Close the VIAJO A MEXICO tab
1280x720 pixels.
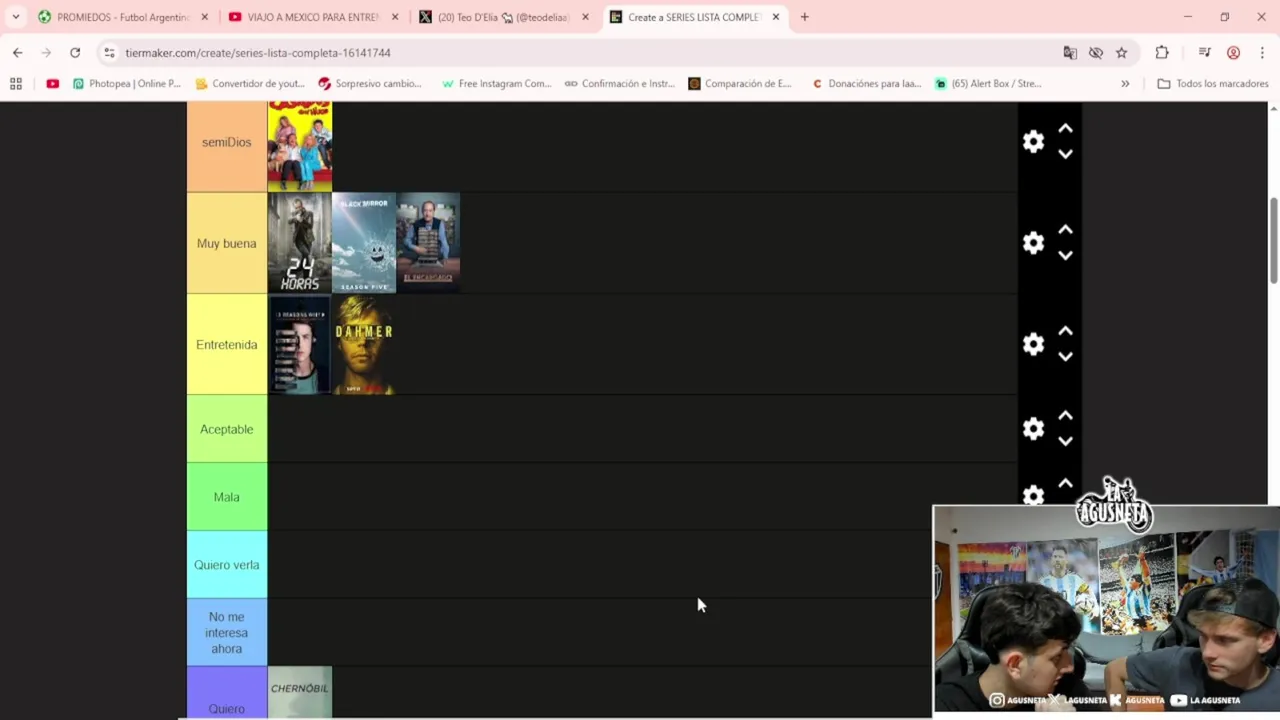point(395,17)
